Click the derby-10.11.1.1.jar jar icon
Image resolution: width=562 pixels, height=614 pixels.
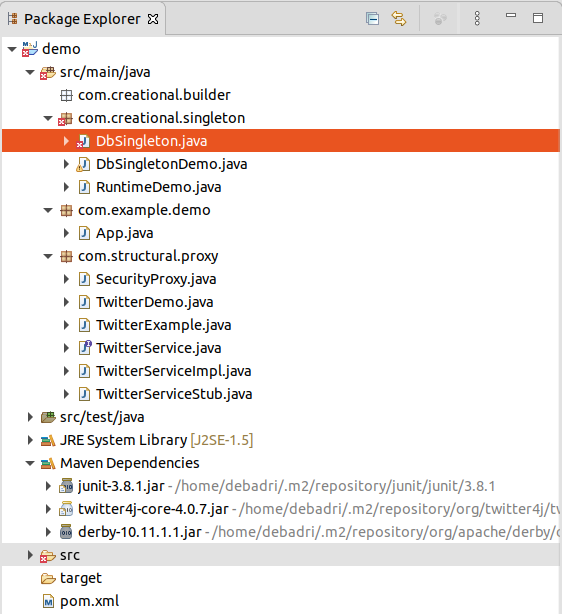tap(66, 532)
